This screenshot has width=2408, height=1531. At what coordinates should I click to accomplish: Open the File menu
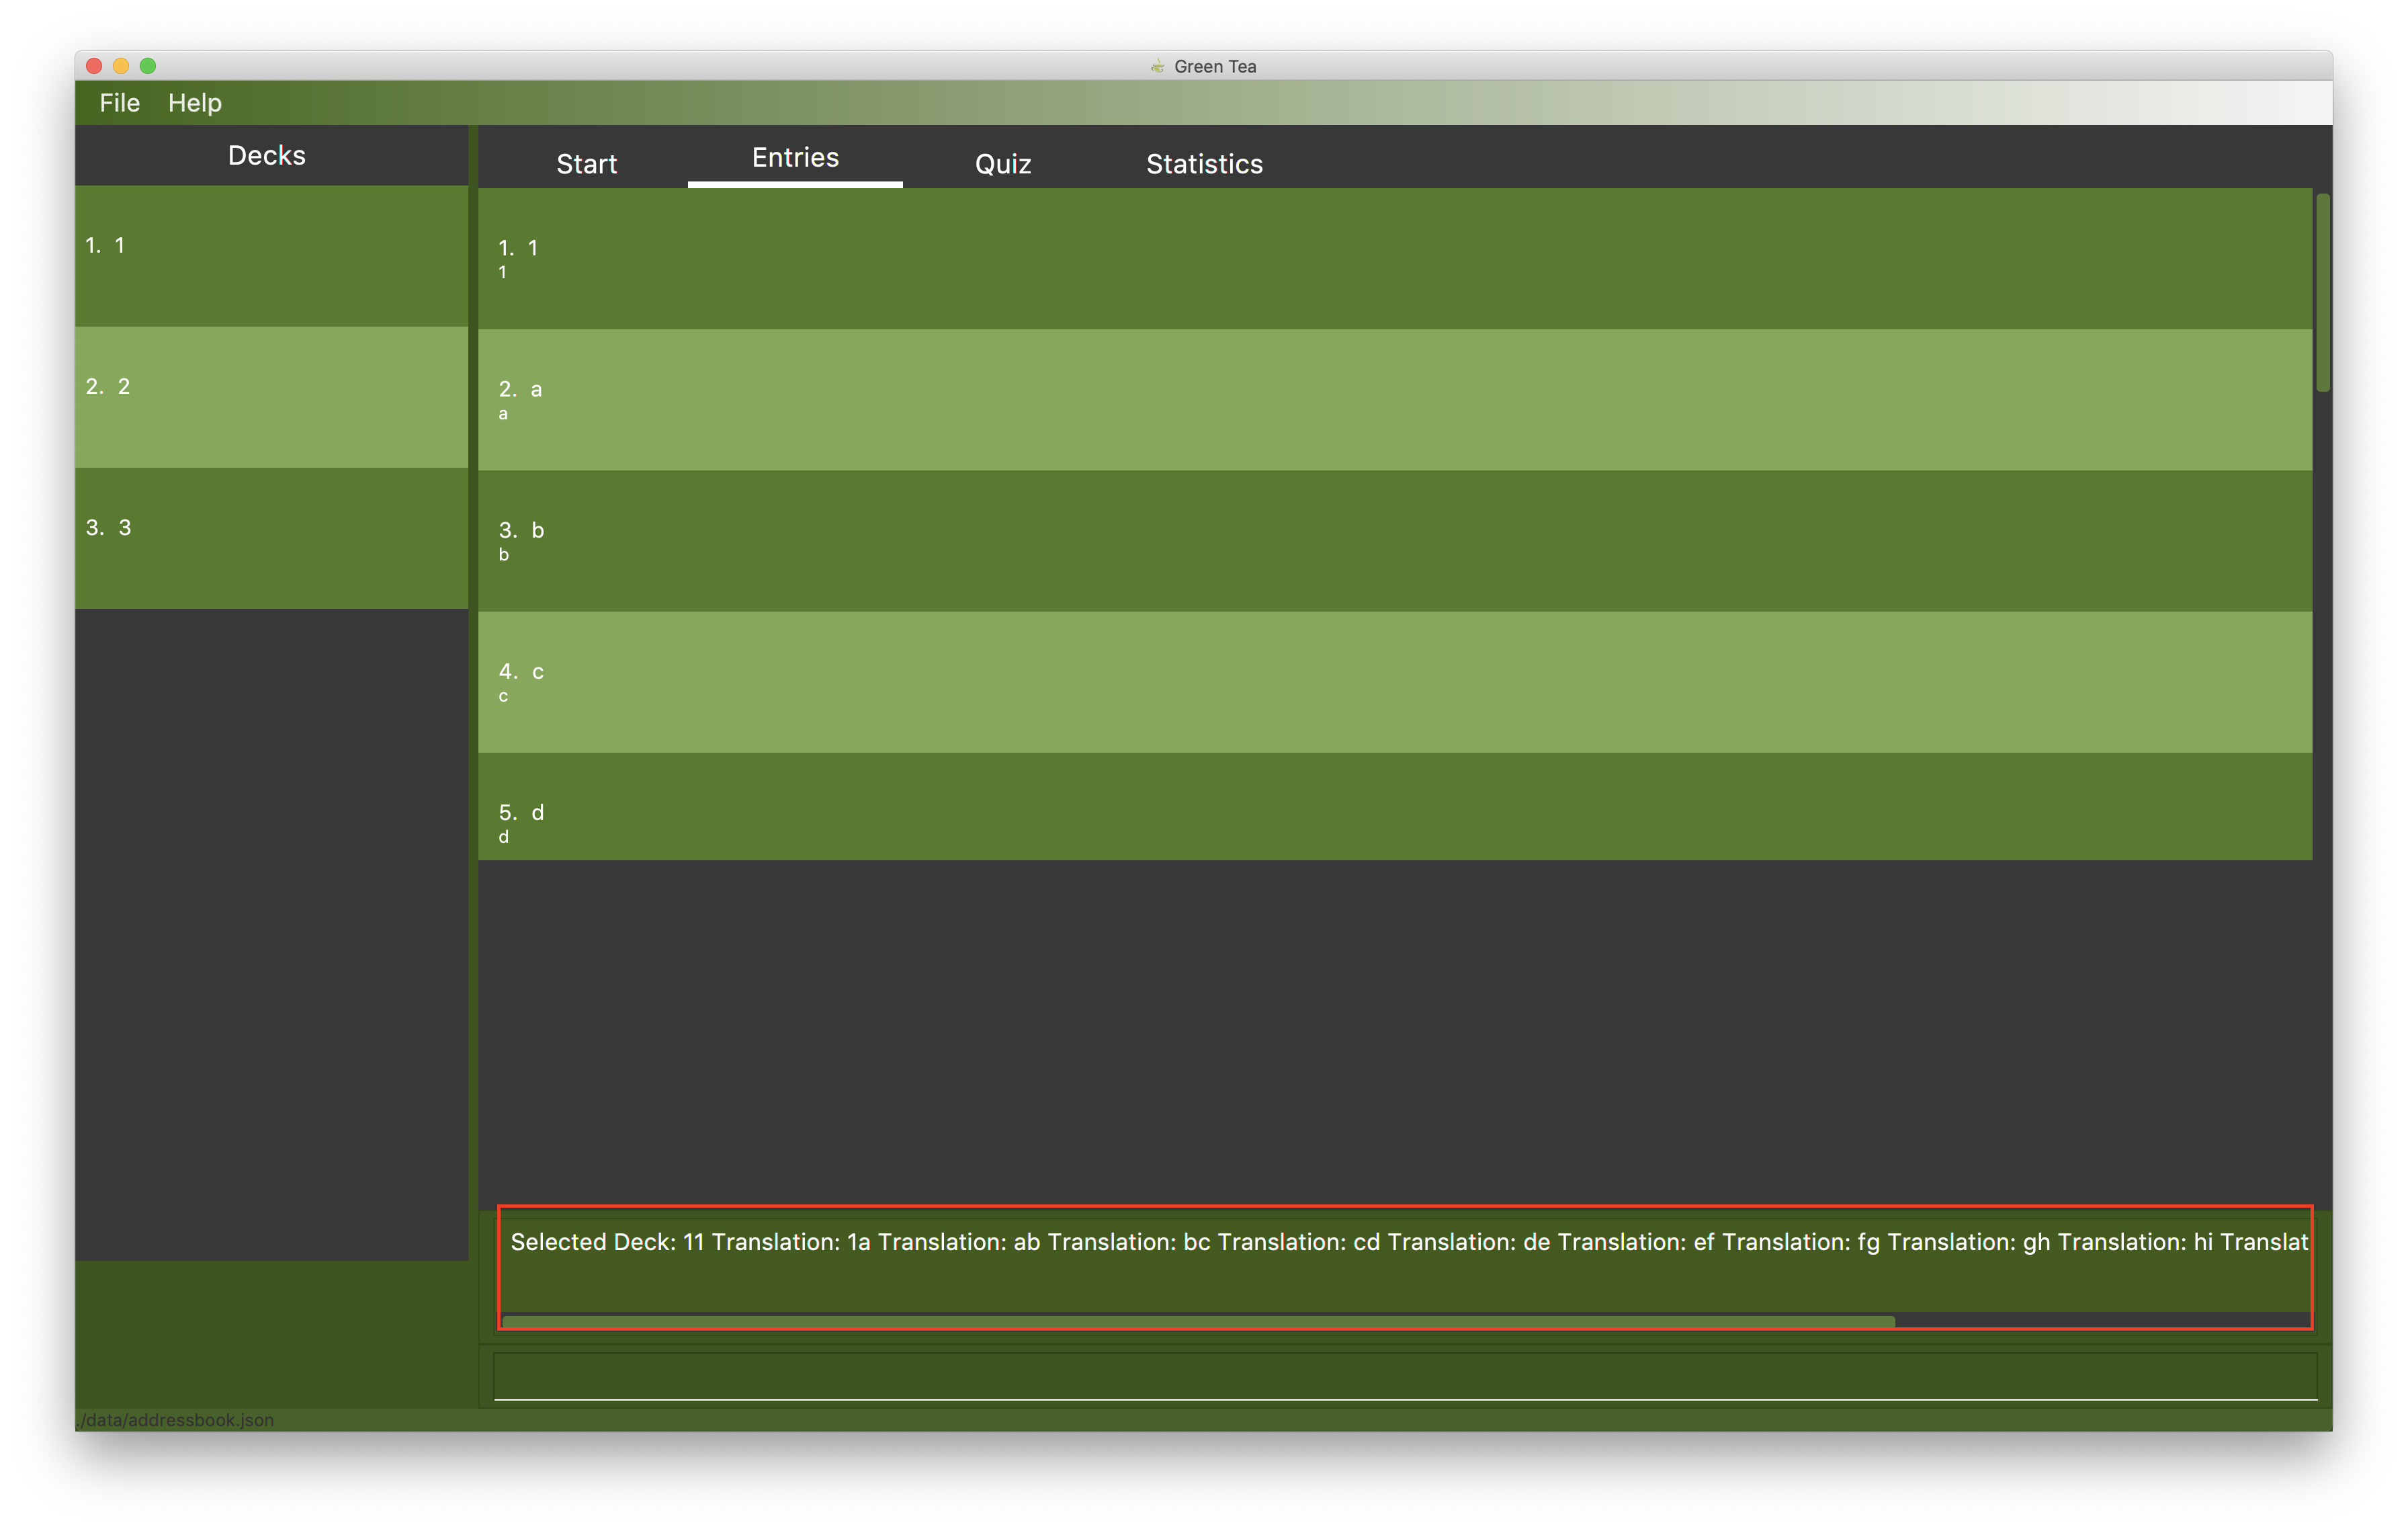119,103
